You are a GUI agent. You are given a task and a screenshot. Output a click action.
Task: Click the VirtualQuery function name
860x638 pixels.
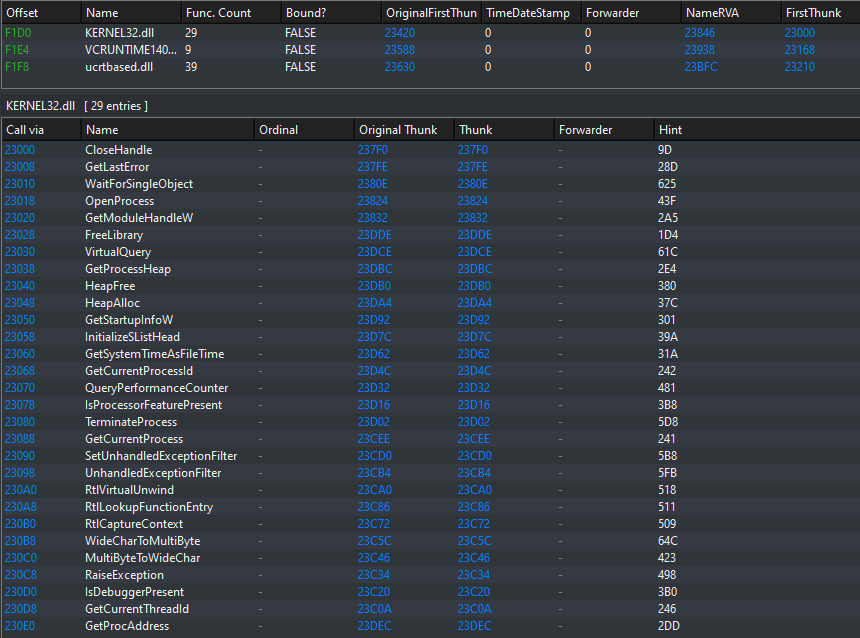pyautogui.click(x=118, y=252)
